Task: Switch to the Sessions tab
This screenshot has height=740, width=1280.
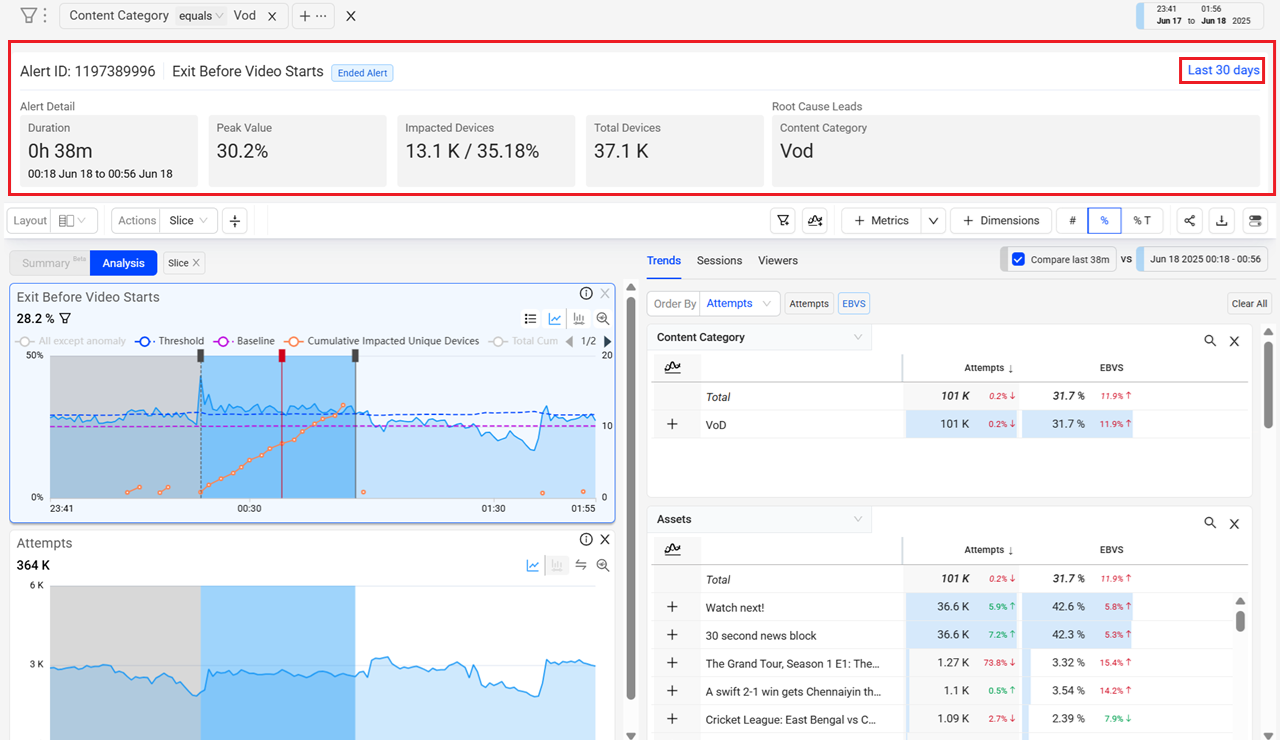Action: coord(719,260)
